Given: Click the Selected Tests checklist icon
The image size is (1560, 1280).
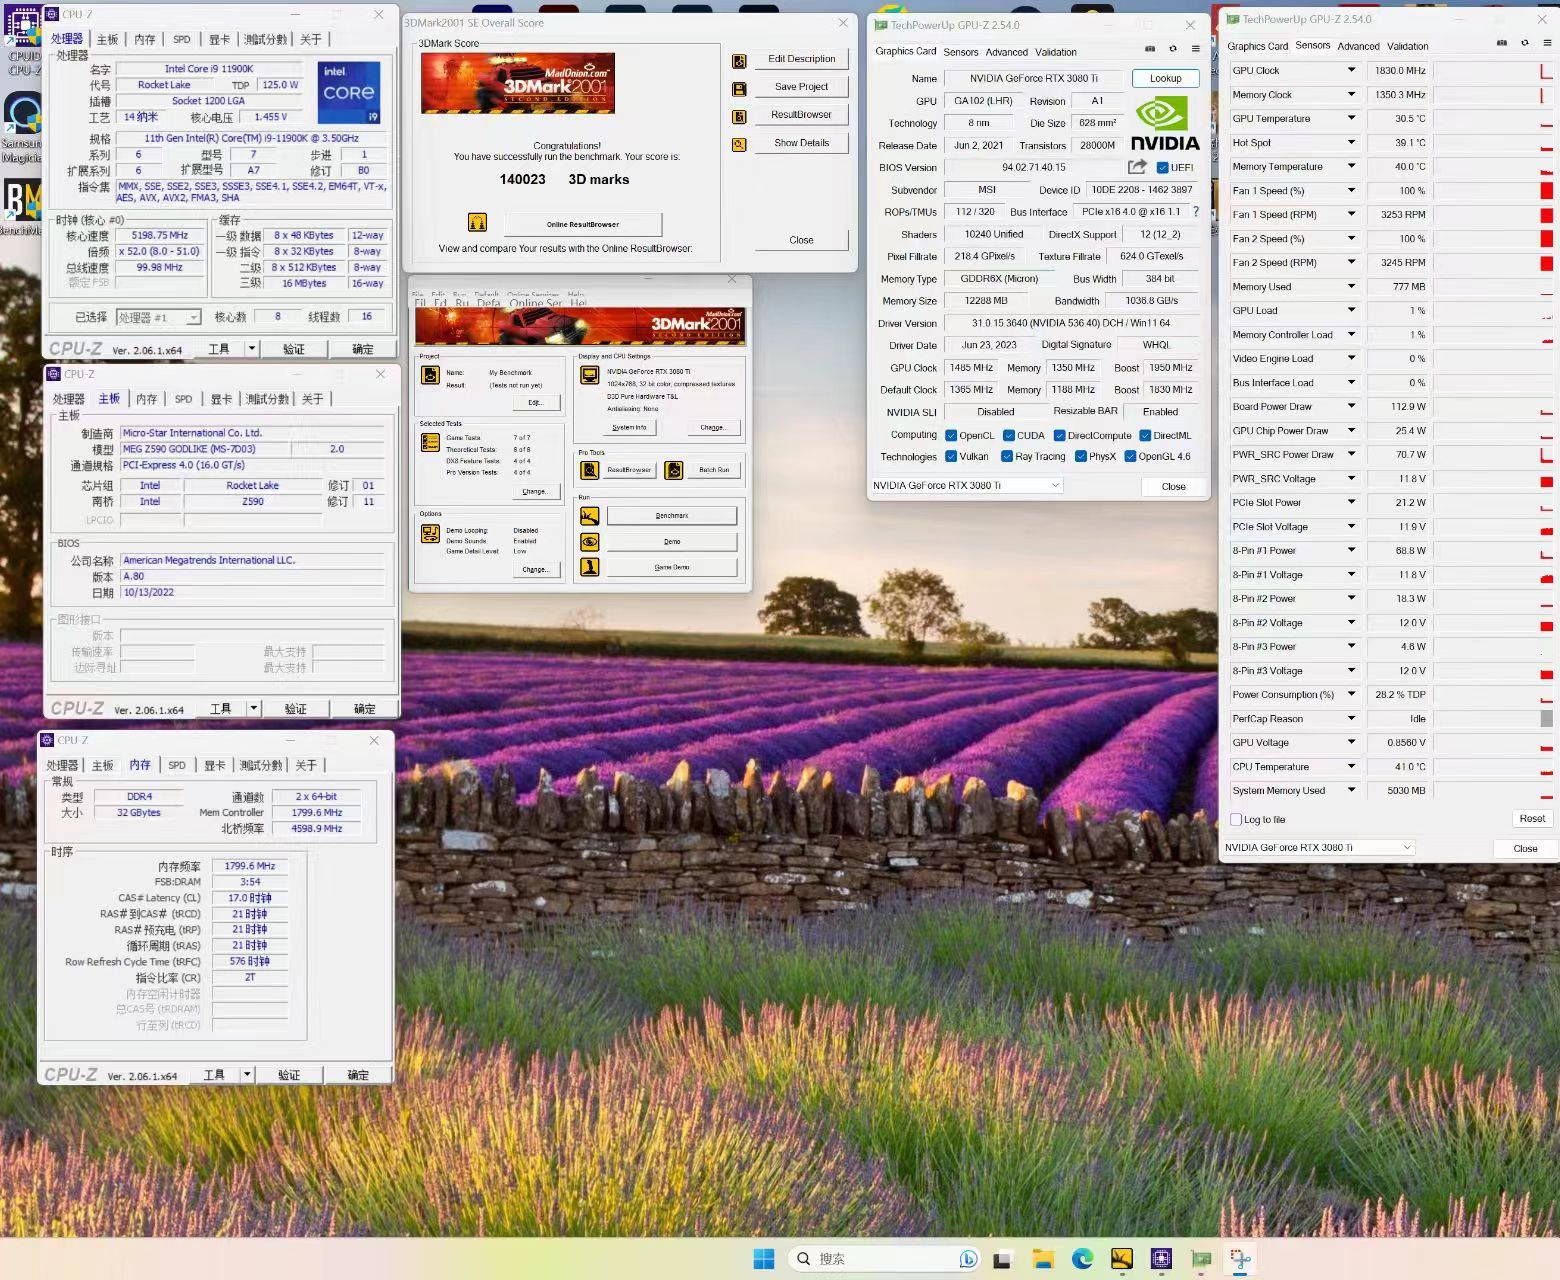Looking at the screenshot, I should [430, 442].
